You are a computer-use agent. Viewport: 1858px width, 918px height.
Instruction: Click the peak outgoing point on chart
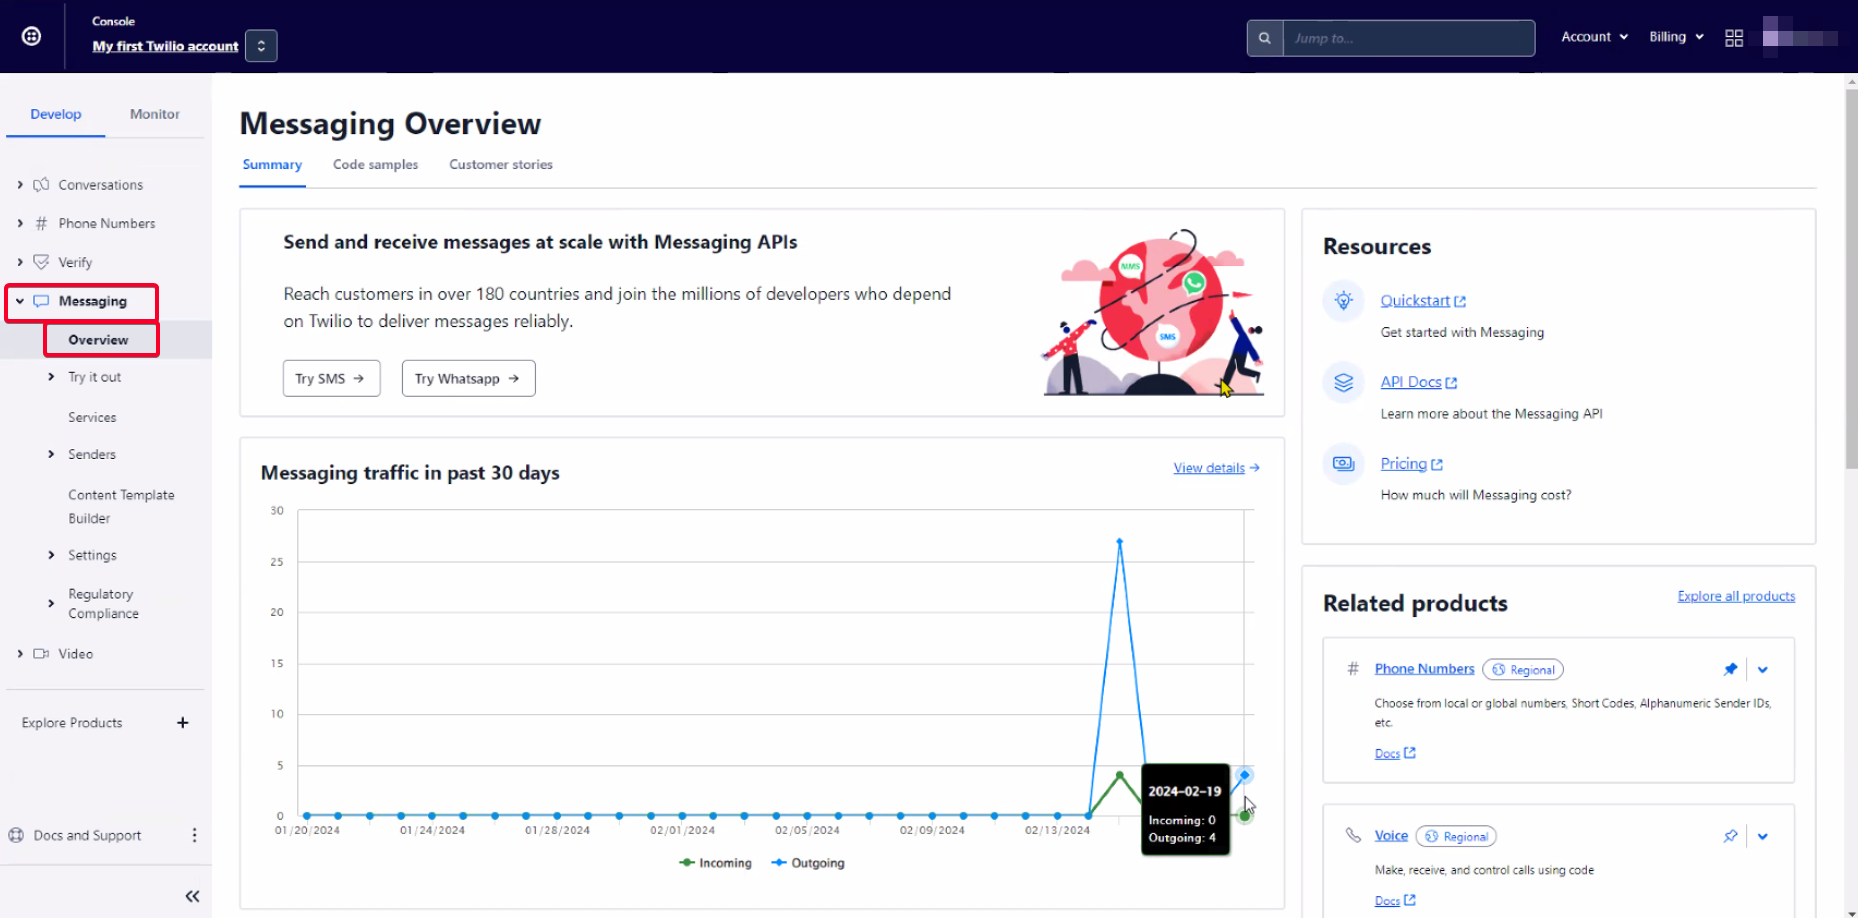[1120, 541]
